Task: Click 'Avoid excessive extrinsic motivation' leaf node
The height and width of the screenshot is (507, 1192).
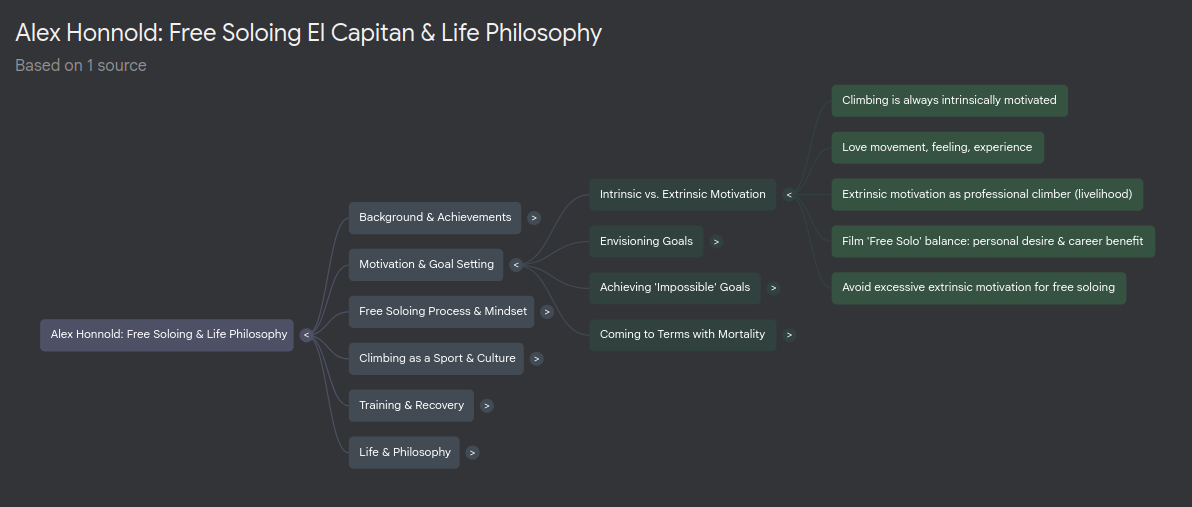Action: tap(978, 288)
